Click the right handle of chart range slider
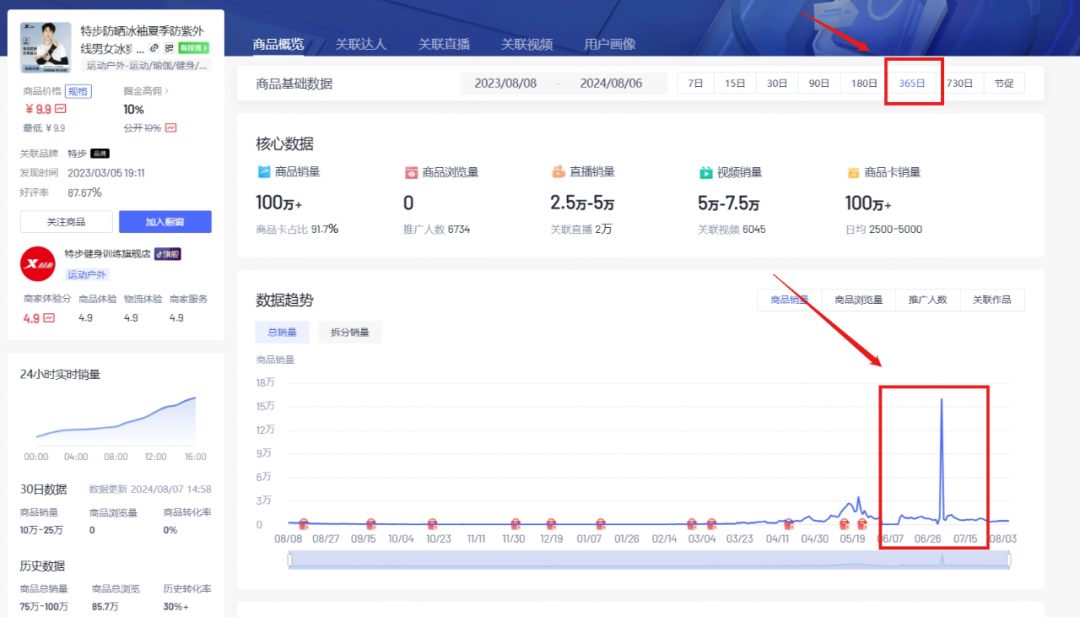This screenshot has width=1080, height=617. (1009, 560)
